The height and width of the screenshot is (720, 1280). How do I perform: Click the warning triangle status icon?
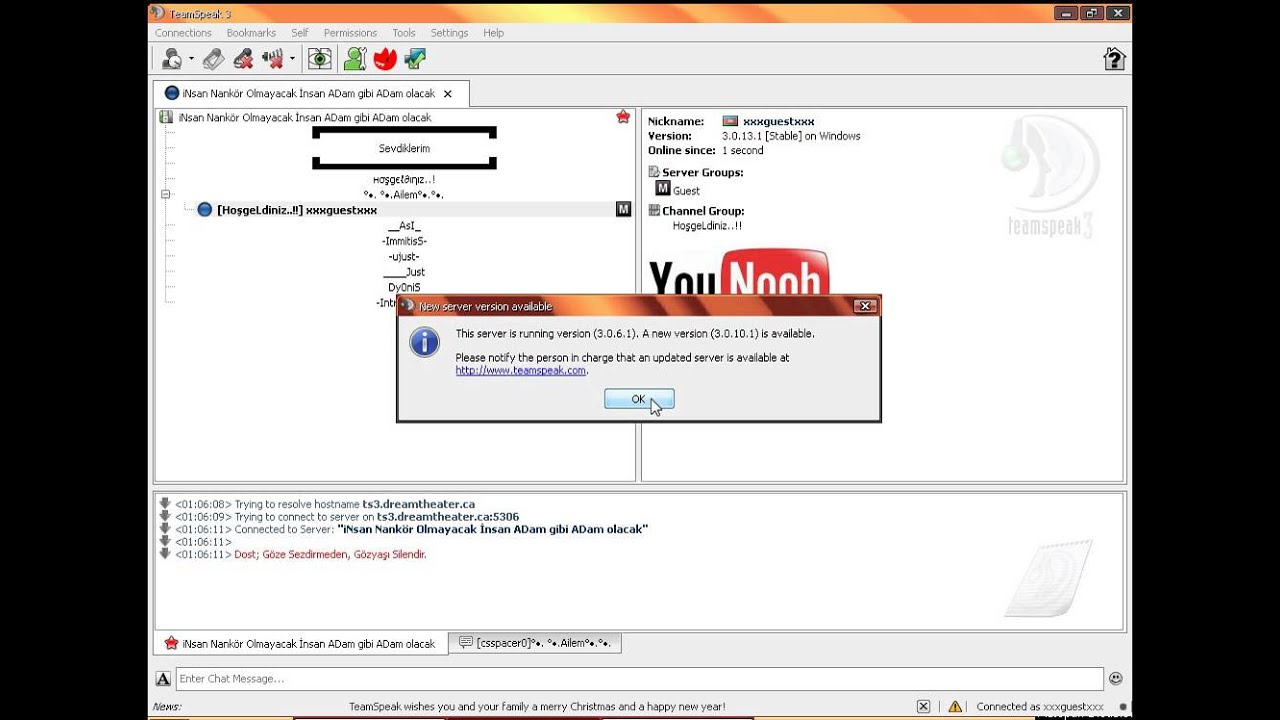[955, 706]
